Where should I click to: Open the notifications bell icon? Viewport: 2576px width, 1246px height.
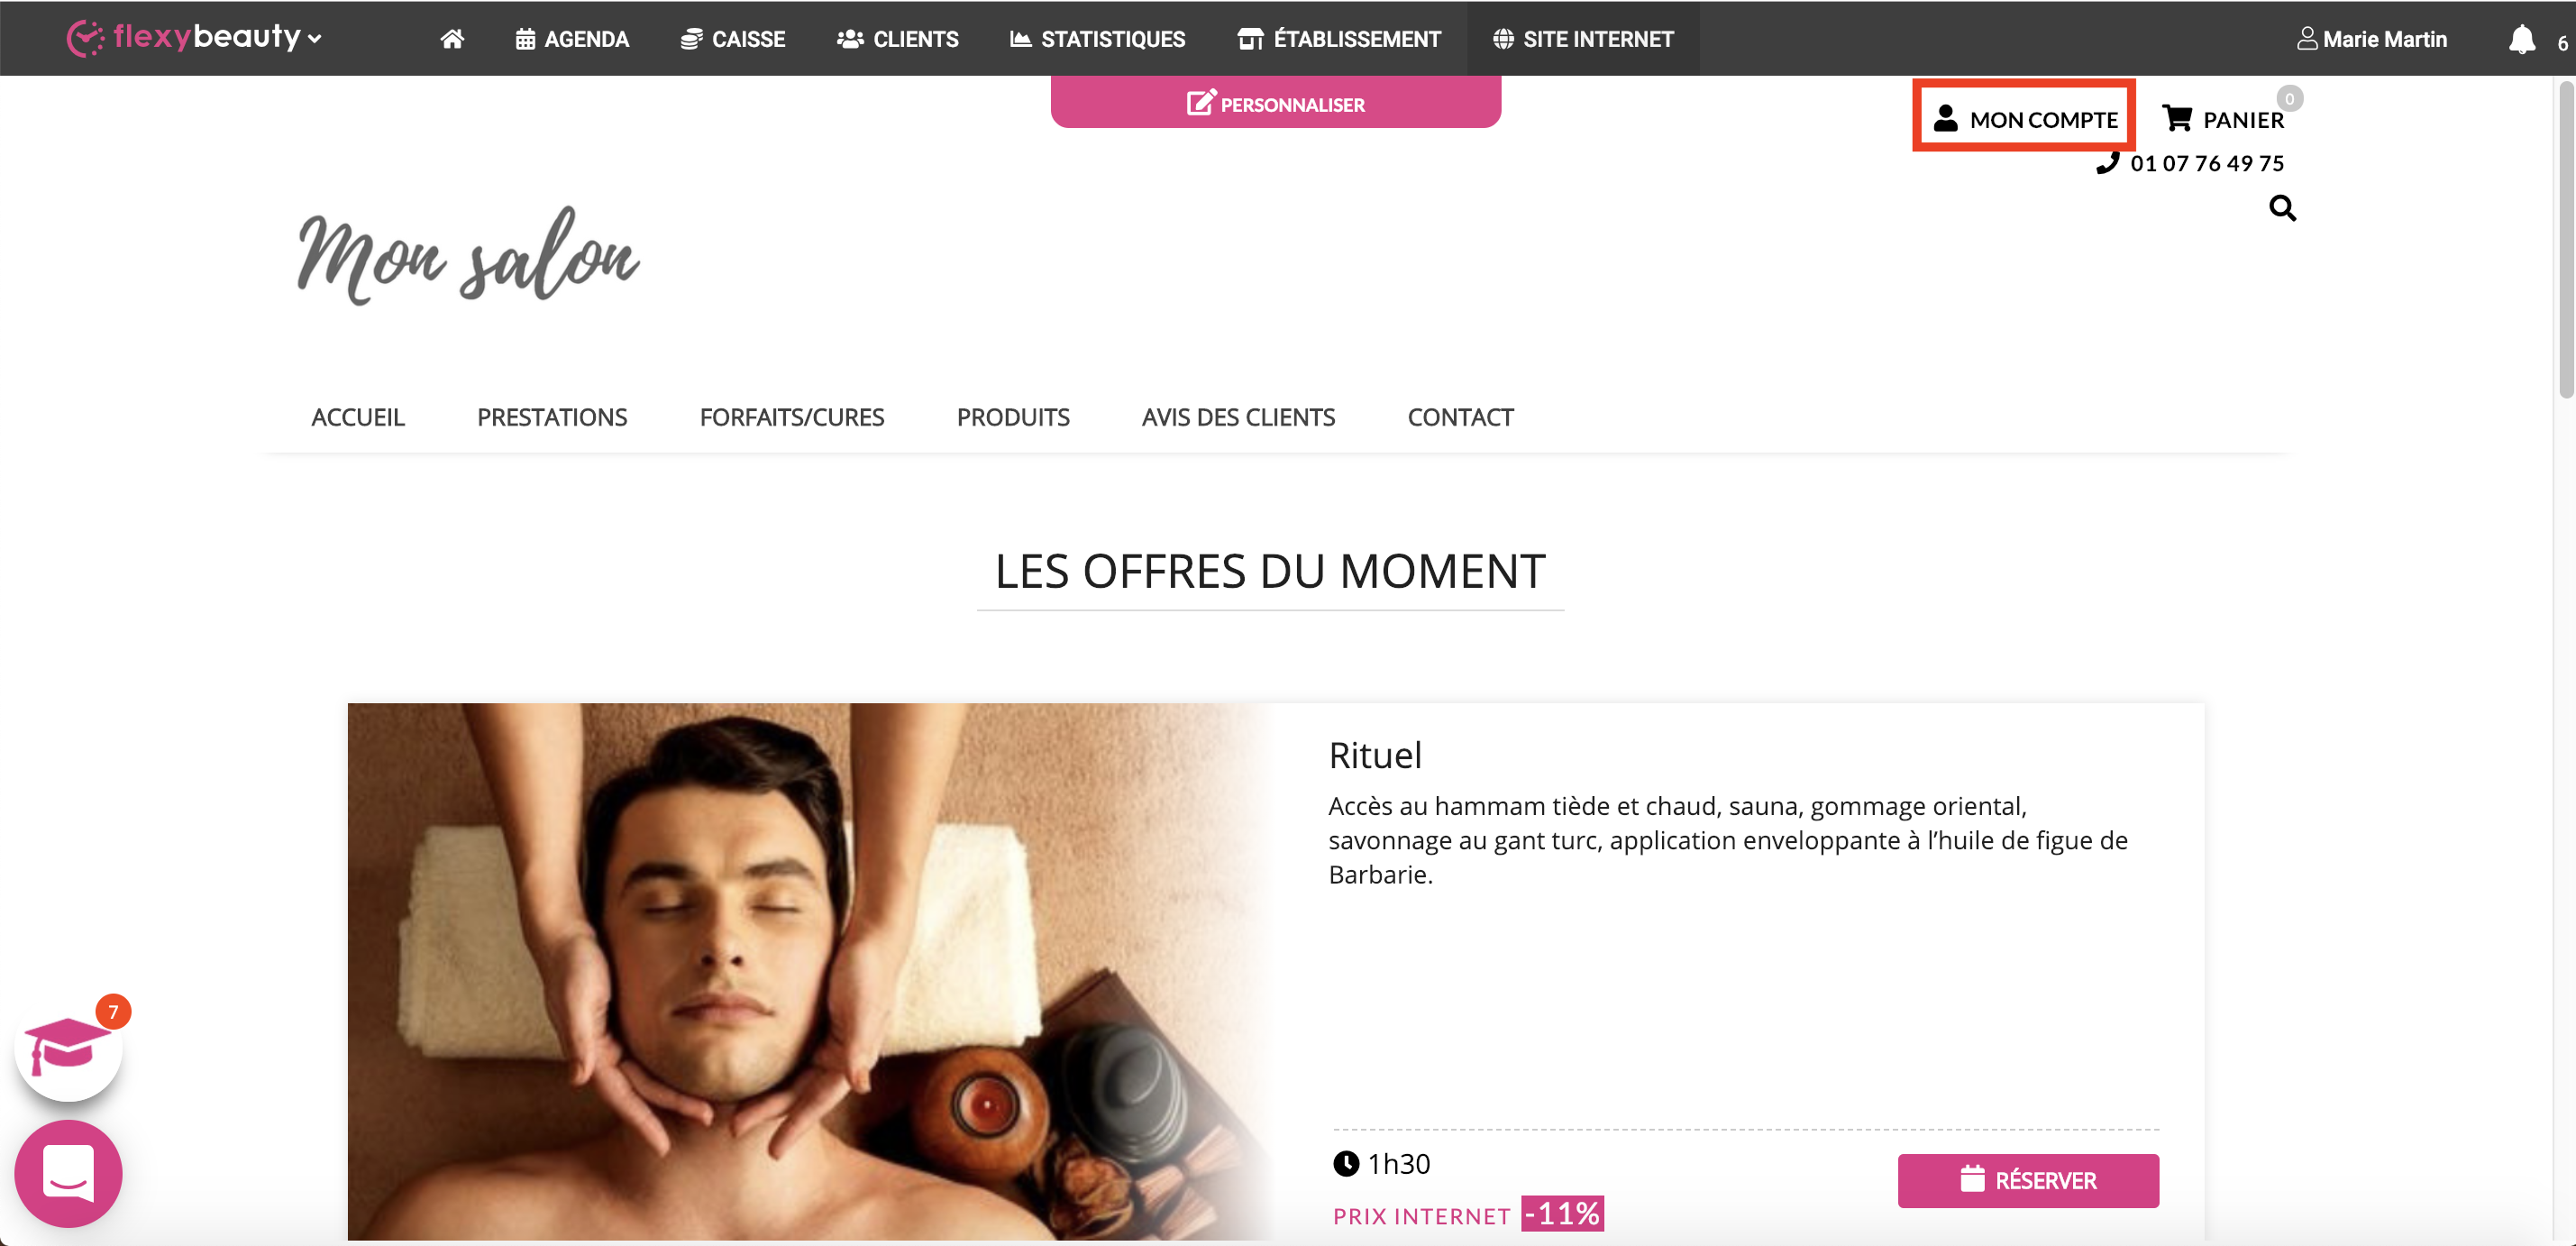tap(2521, 39)
